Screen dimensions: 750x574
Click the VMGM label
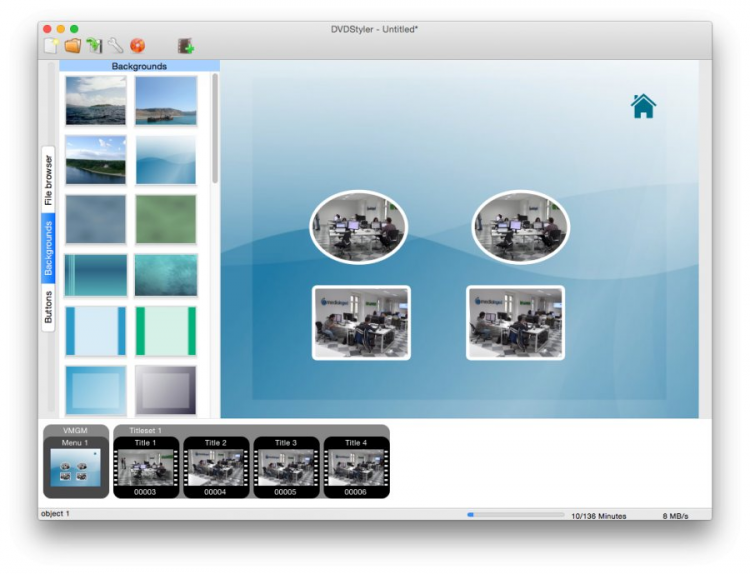(75, 430)
